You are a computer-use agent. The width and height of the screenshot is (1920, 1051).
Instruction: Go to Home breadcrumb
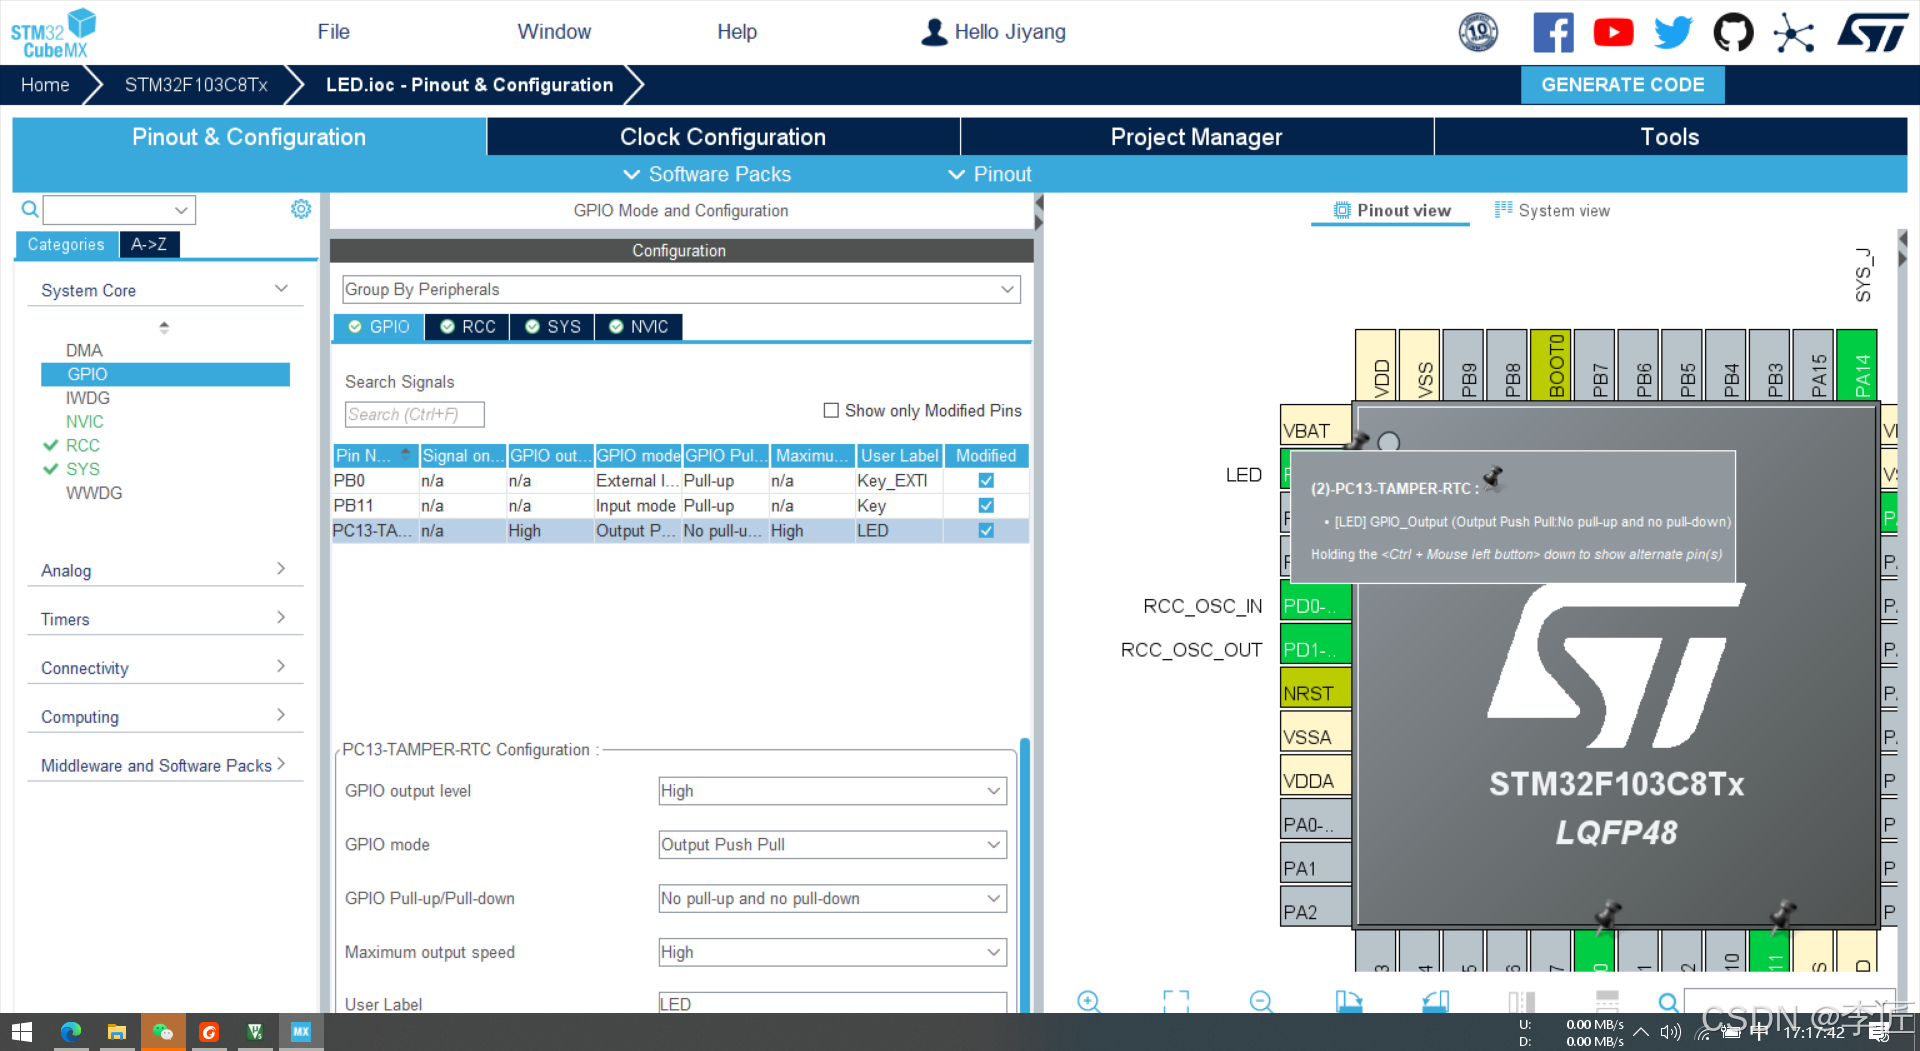tap(45, 85)
